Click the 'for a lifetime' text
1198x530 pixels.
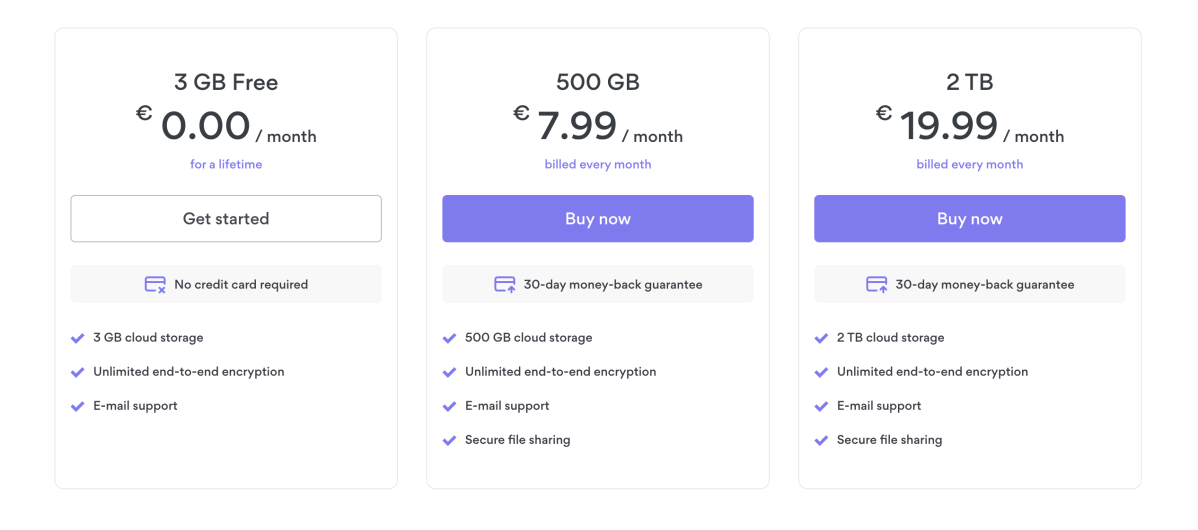coord(226,164)
